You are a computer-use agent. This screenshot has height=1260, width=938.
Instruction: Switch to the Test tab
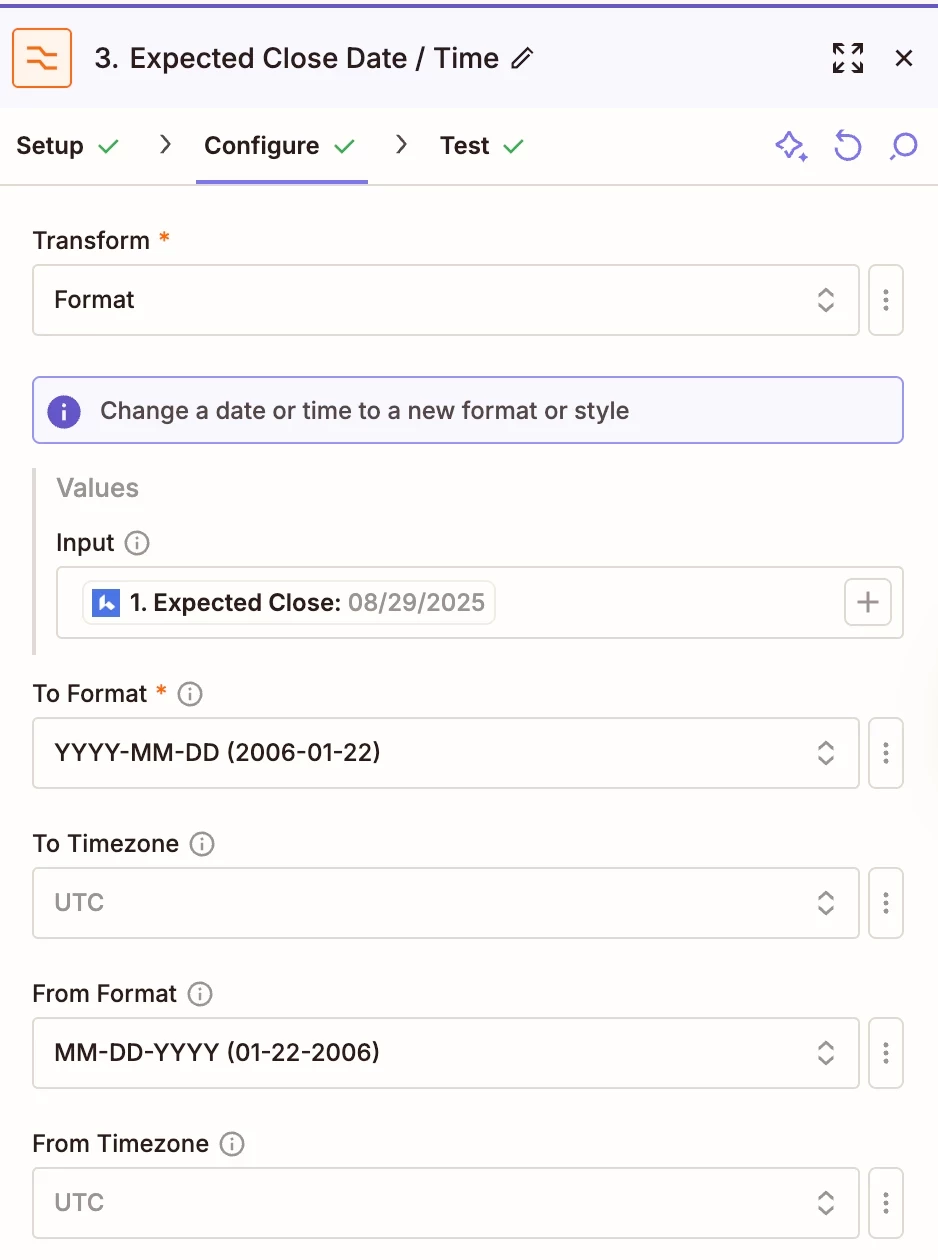482,146
